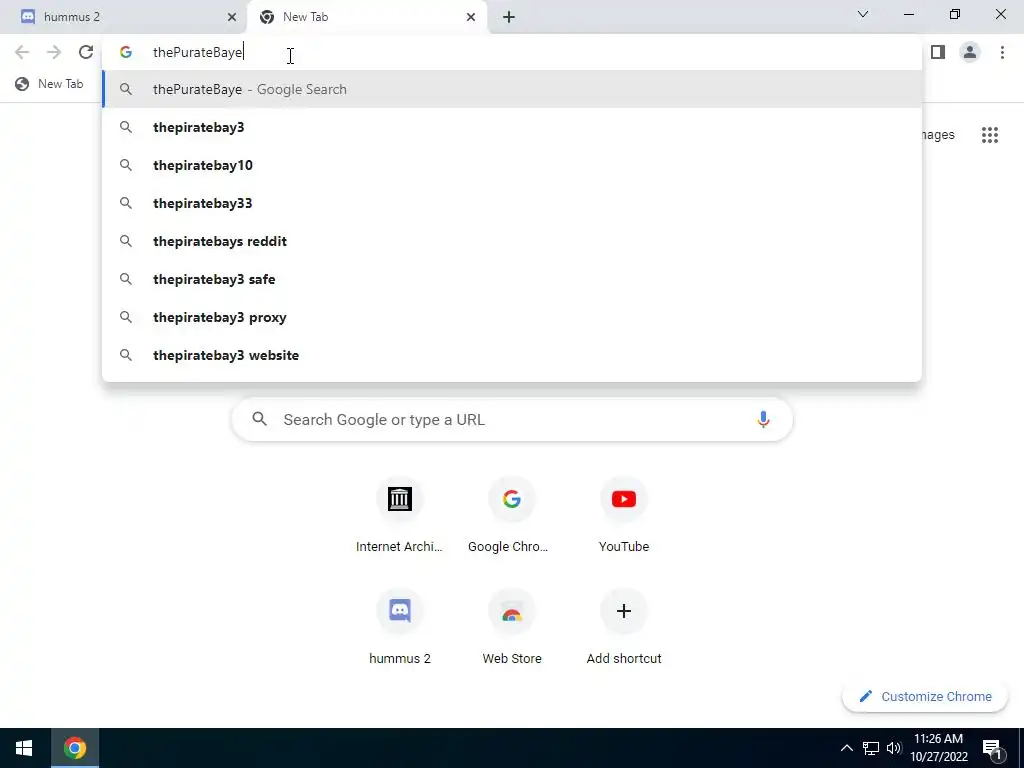
Task: Open the YouTube shortcut tile
Action: 624,515
